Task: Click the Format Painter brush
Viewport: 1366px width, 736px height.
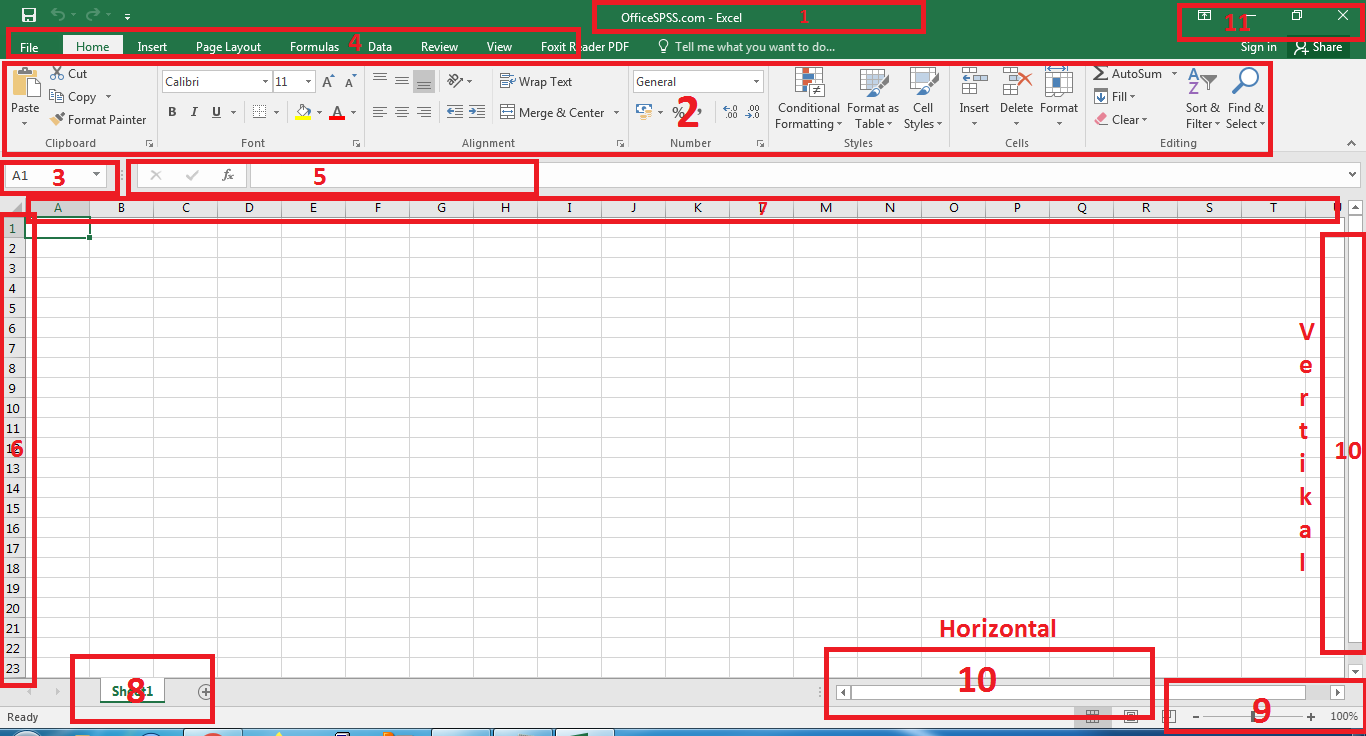Action: [57, 120]
